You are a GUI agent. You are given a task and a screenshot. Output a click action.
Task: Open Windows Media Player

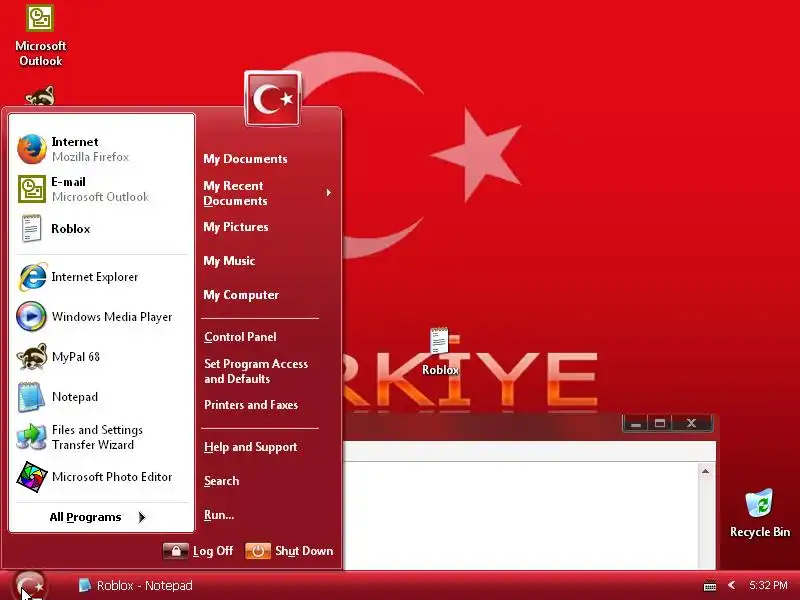point(101,317)
